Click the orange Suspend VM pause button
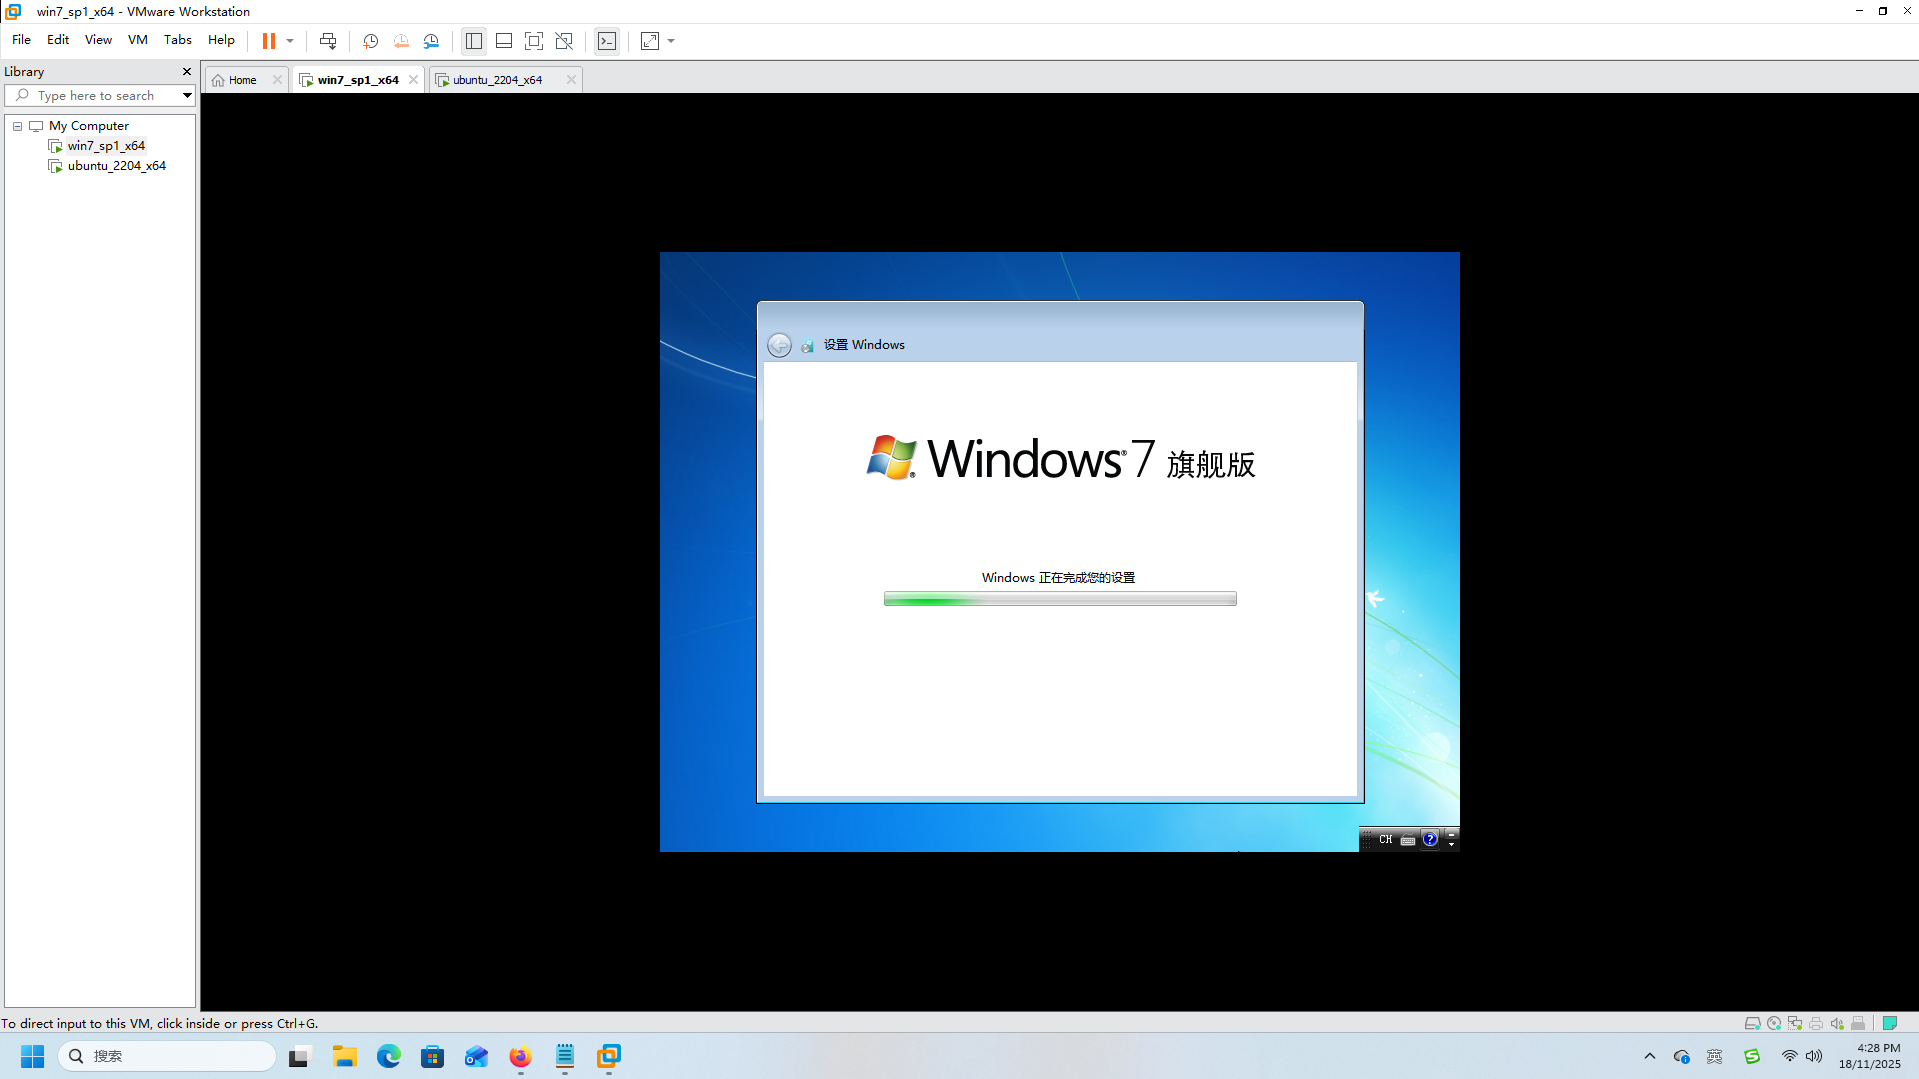The width and height of the screenshot is (1919, 1079). 268,41
